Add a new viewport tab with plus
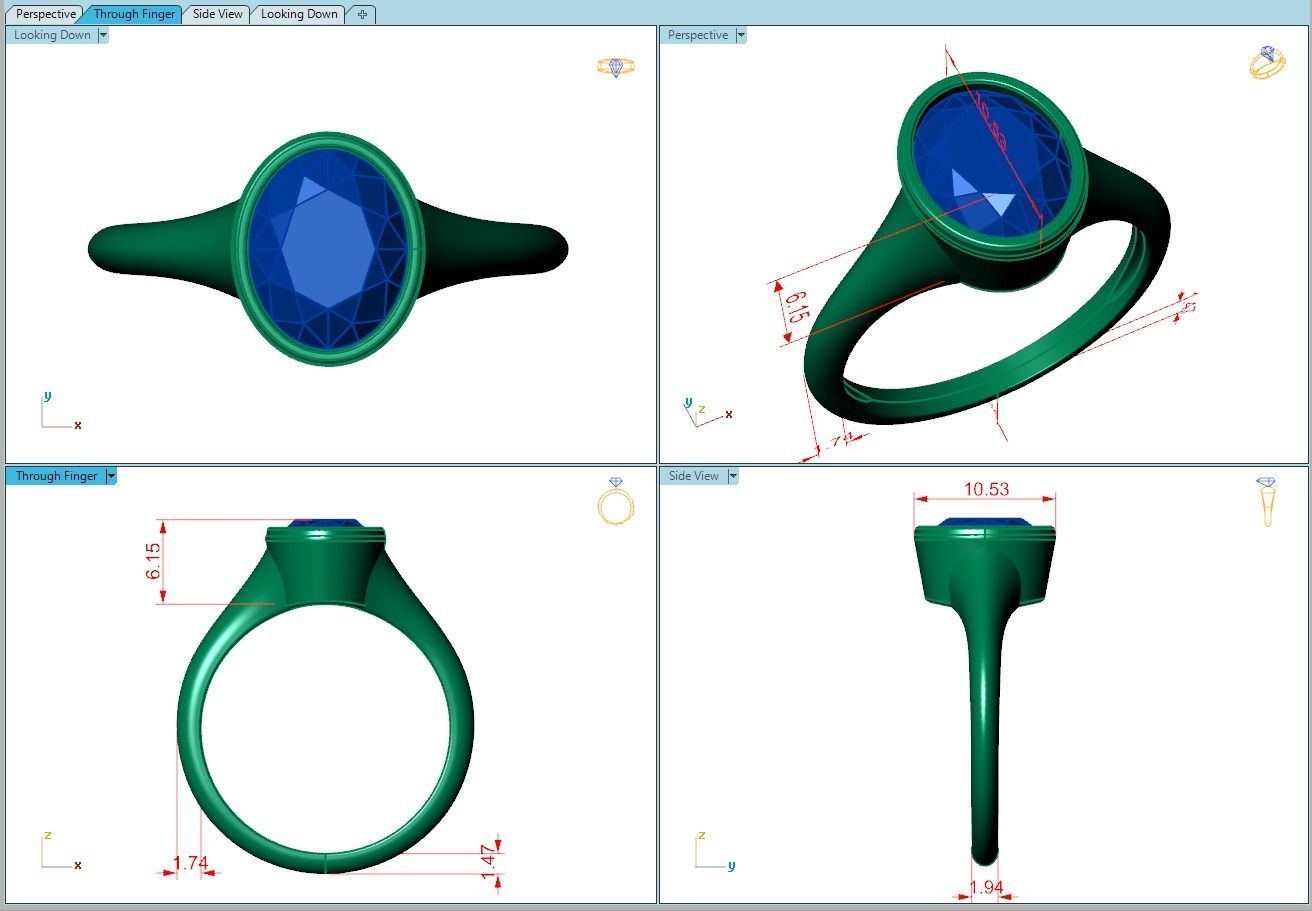The height and width of the screenshot is (911, 1312). click(x=362, y=14)
